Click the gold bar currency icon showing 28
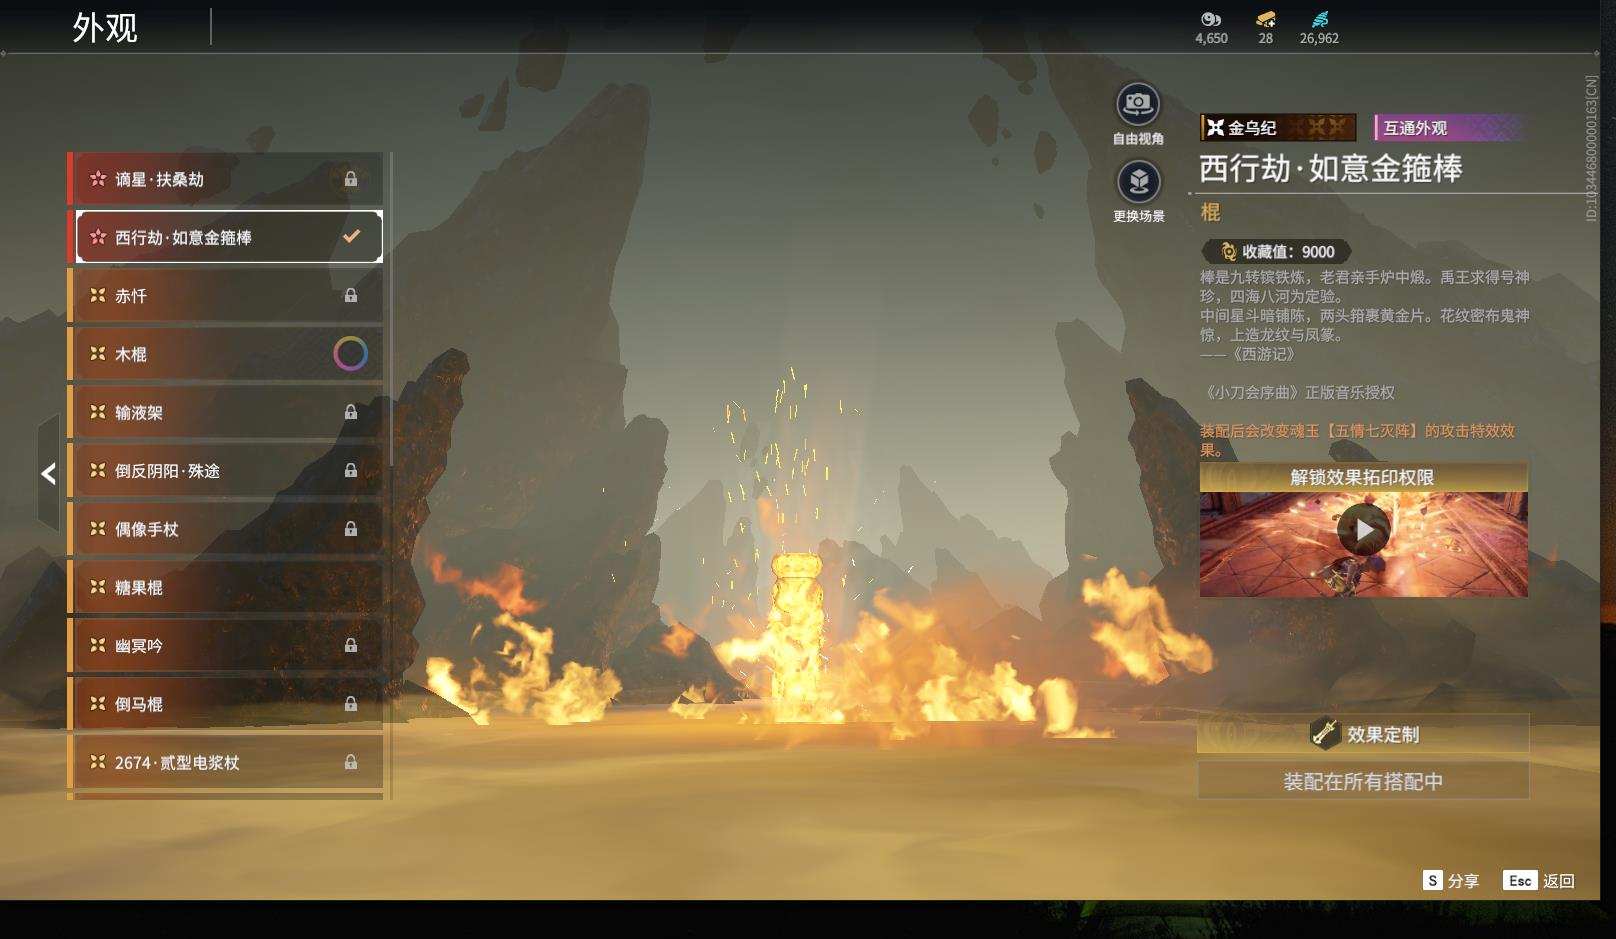Image resolution: width=1616 pixels, height=939 pixels. click(1266, 19)
